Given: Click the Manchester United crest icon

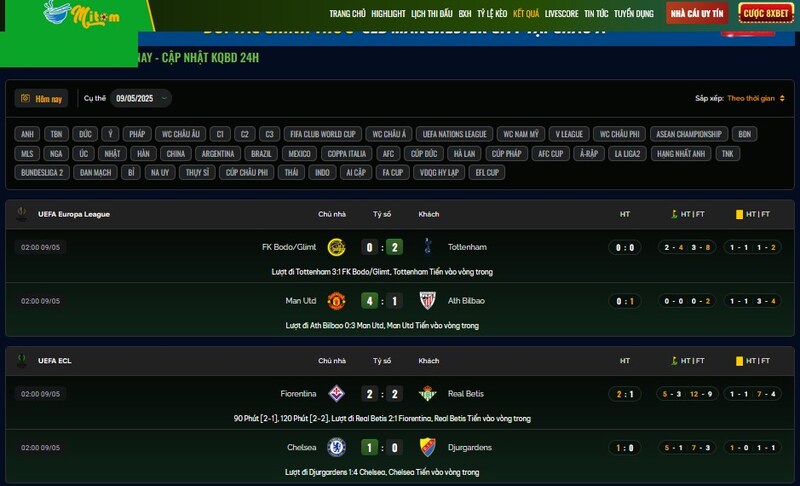Looking at the screenshot, I should coord(336,301).
